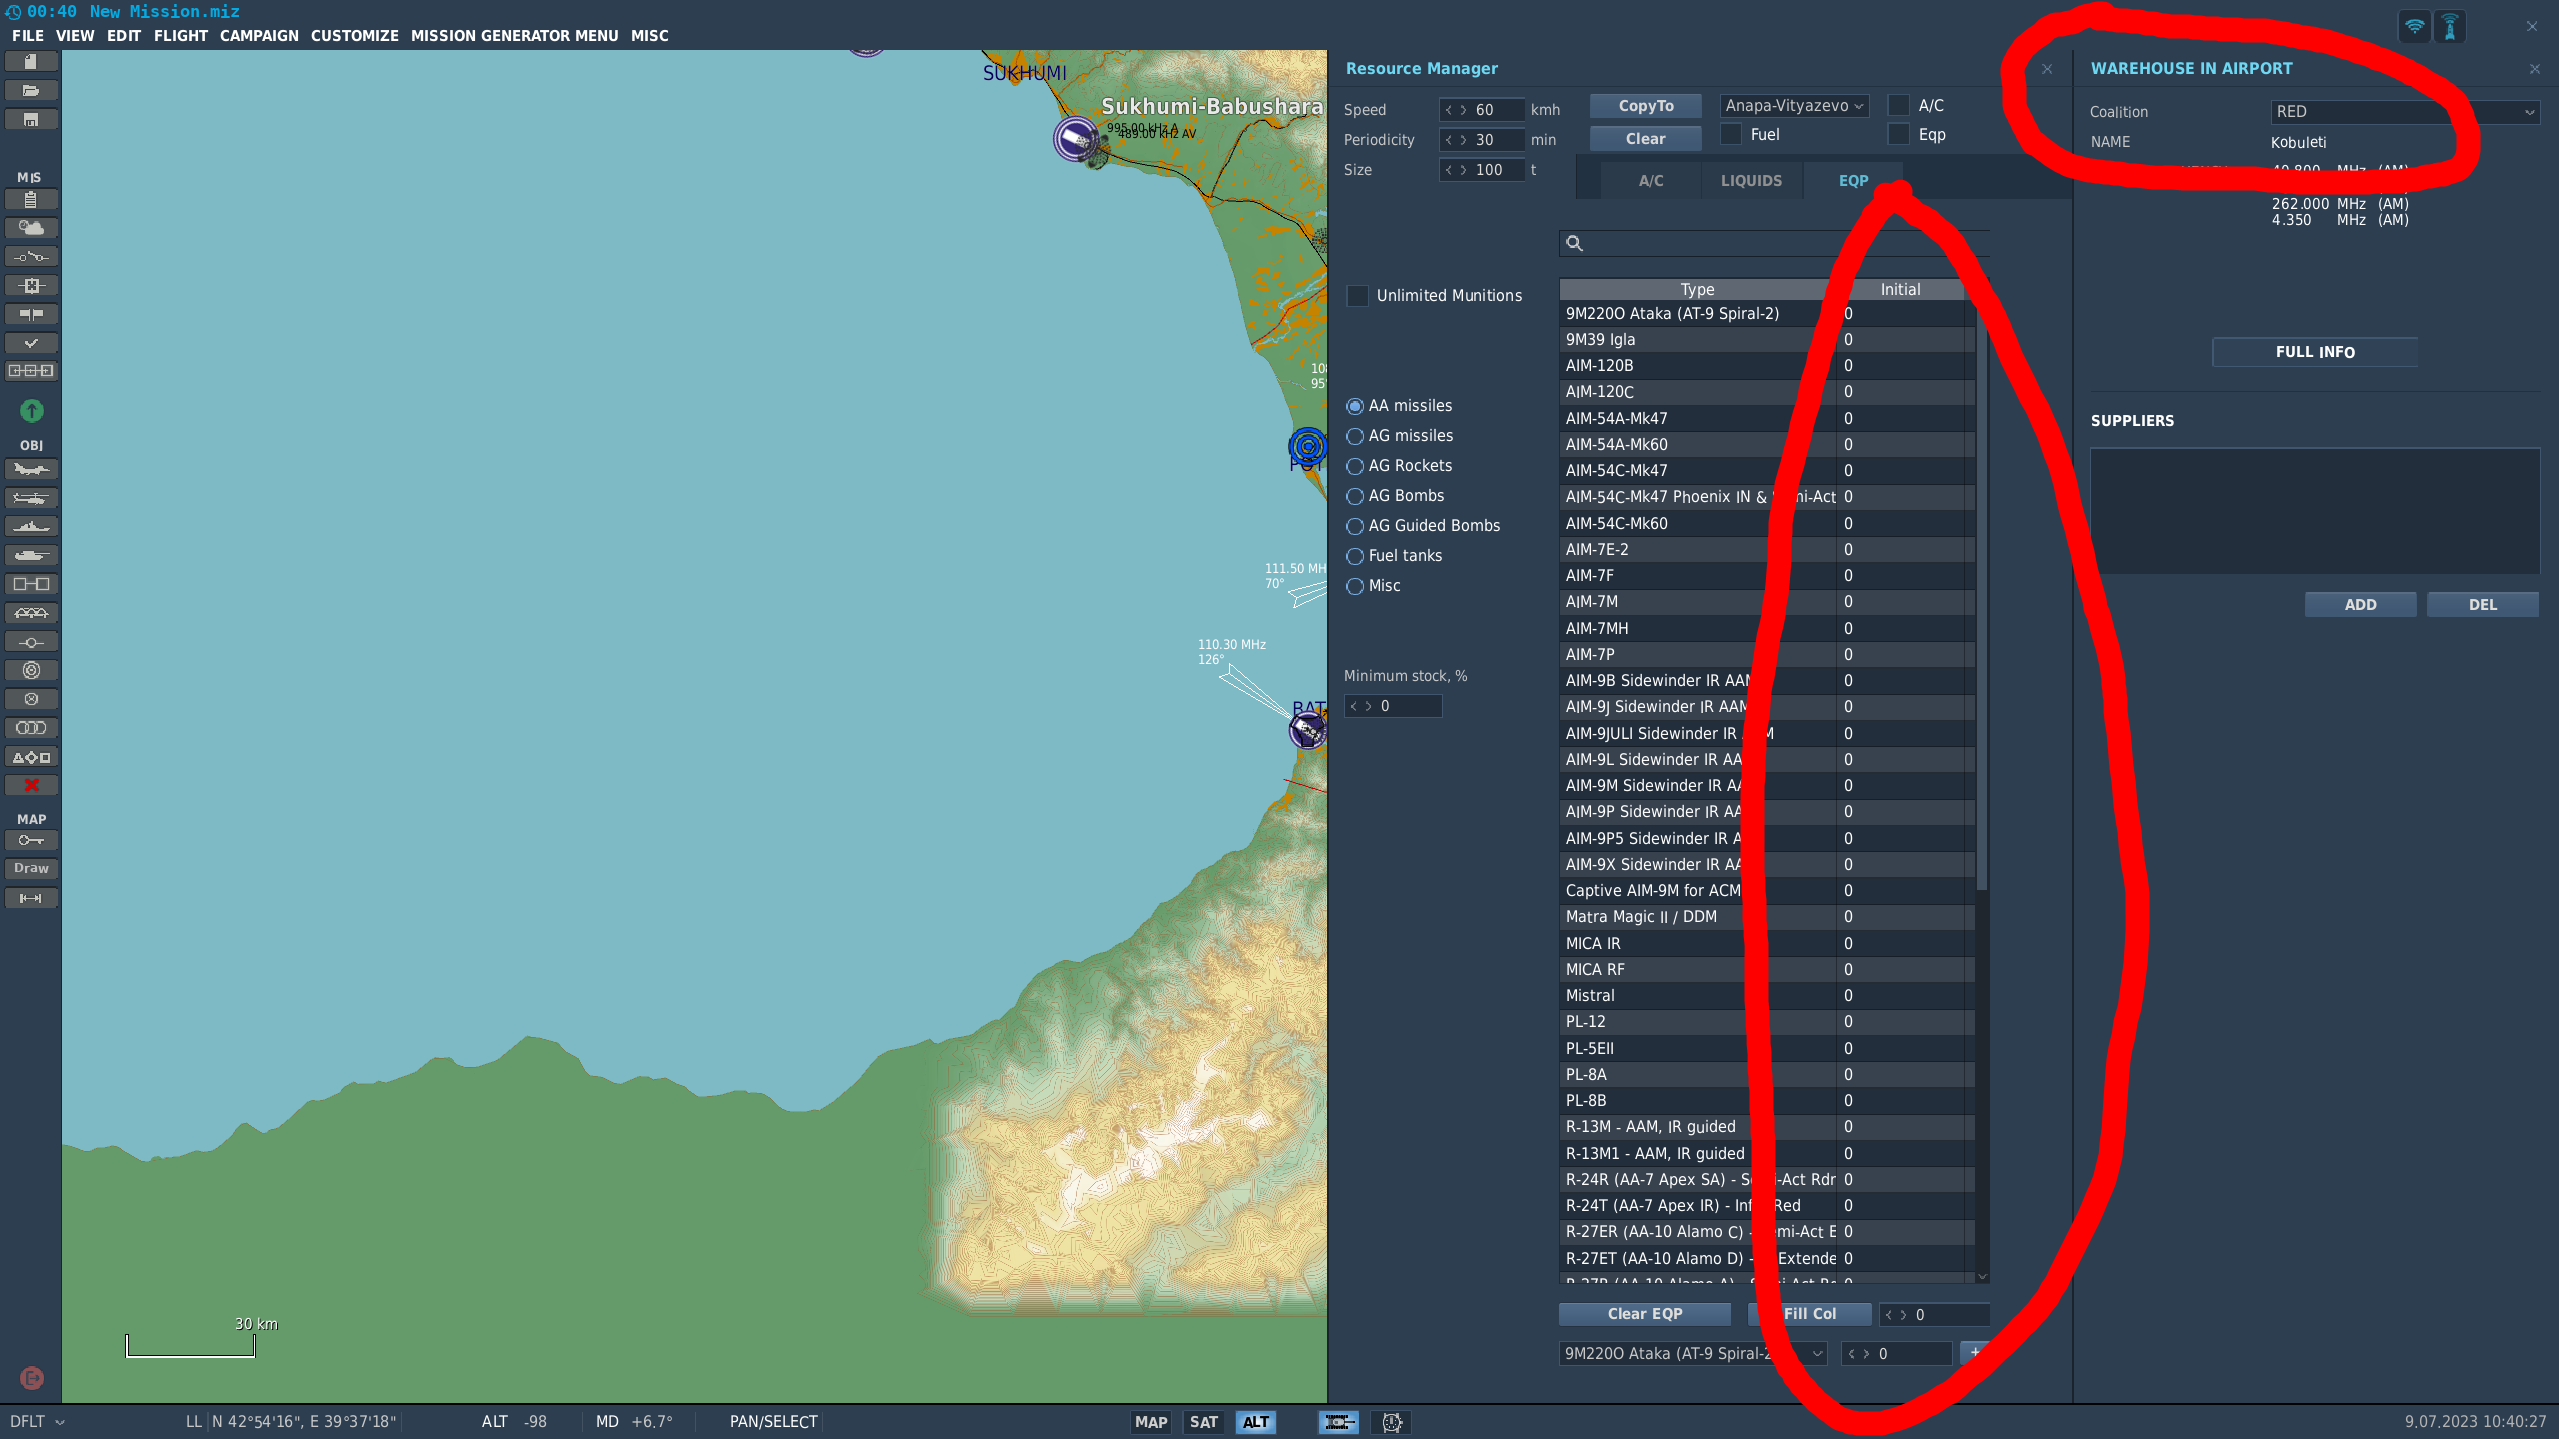Click the Periodicity value stepper arrows
The width and height of the screenshot is (2559, 1439).
tap(1455, 140)
